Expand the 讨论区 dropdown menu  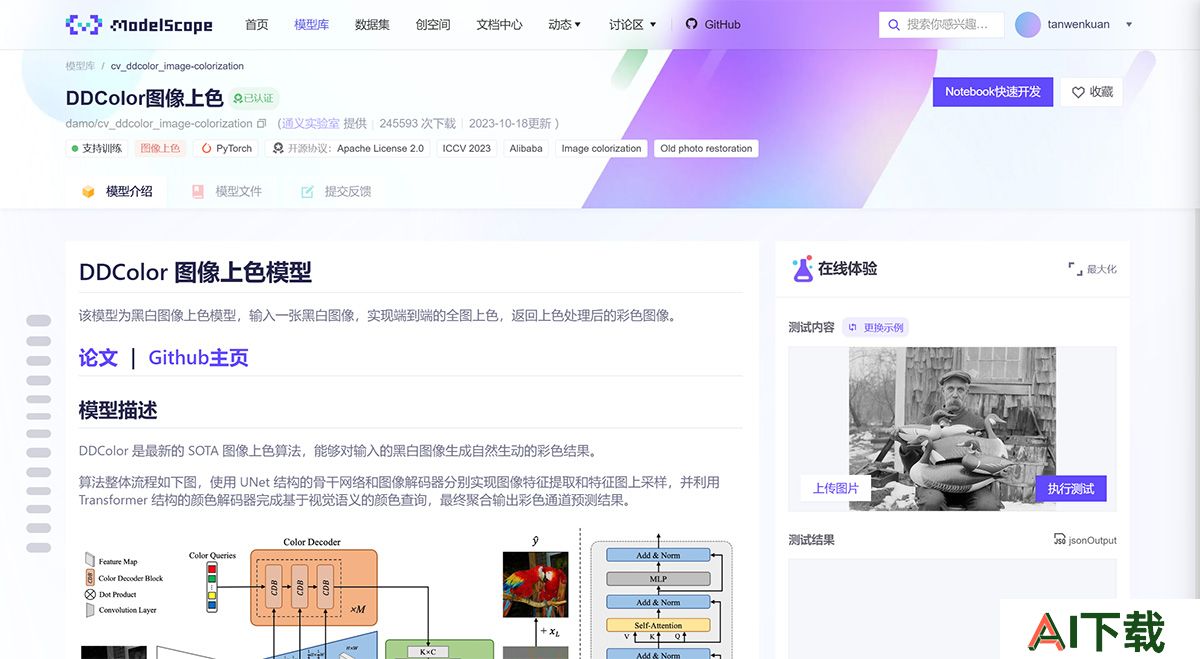click(x=632, y=24)
